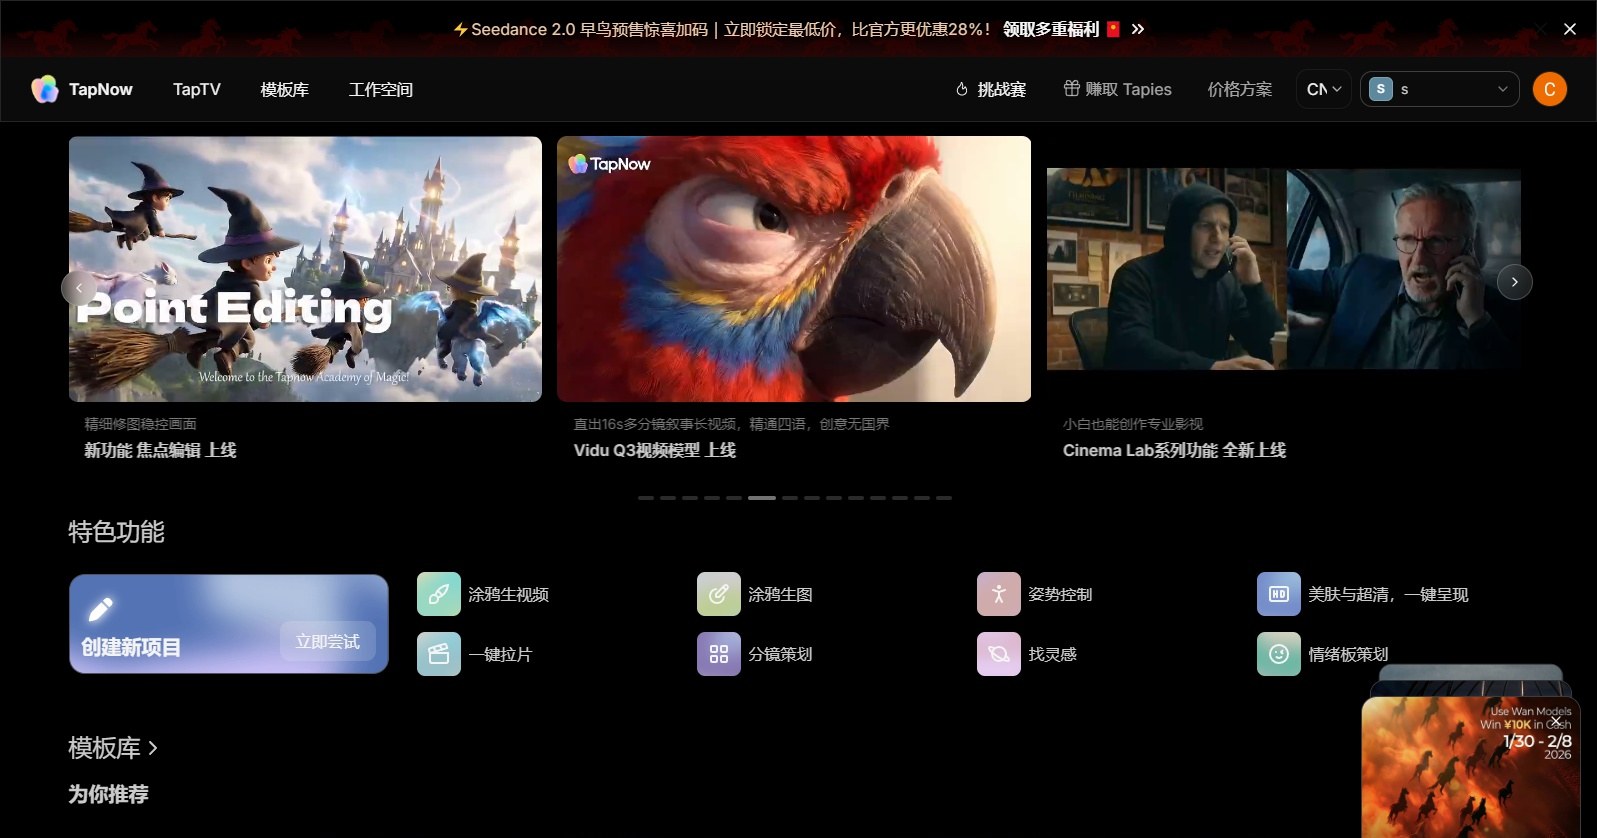Click the gift icon beside 赚取 Tapies
The width and height of the screenshot is (1597, 838).
pos(1072,88)
